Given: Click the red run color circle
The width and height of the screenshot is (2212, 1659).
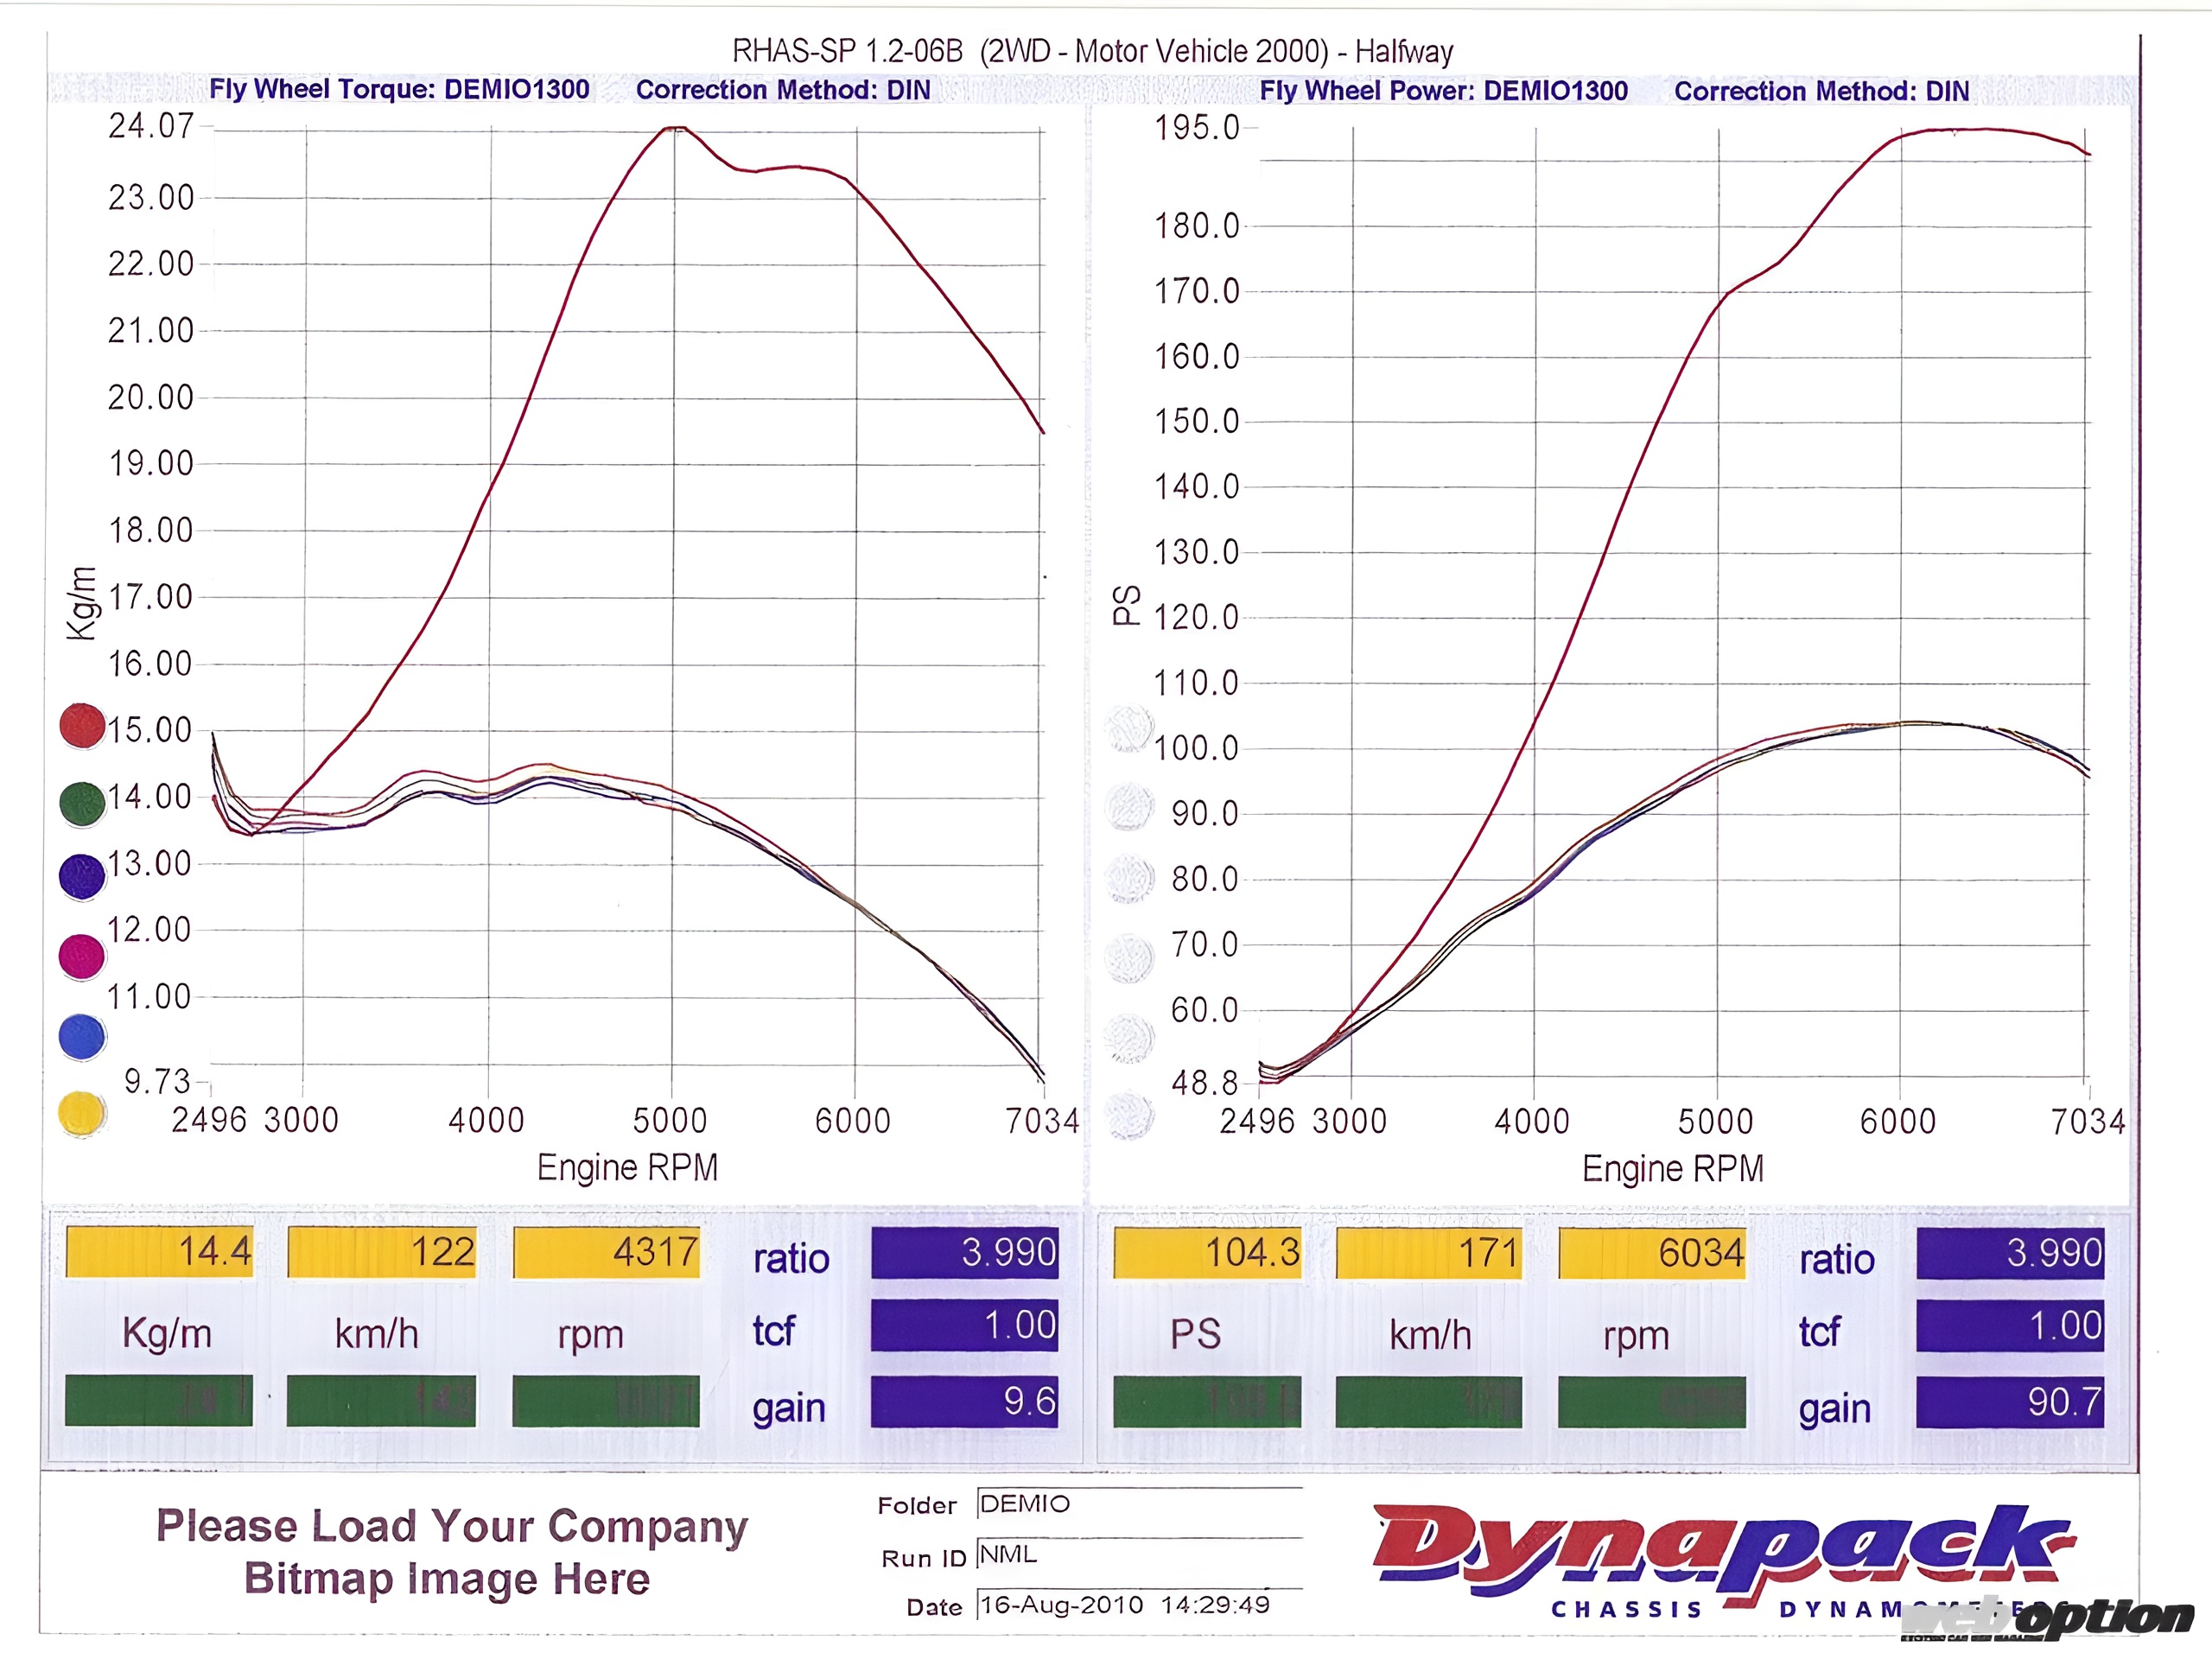Looking at the screenshot, I should 82,726.
